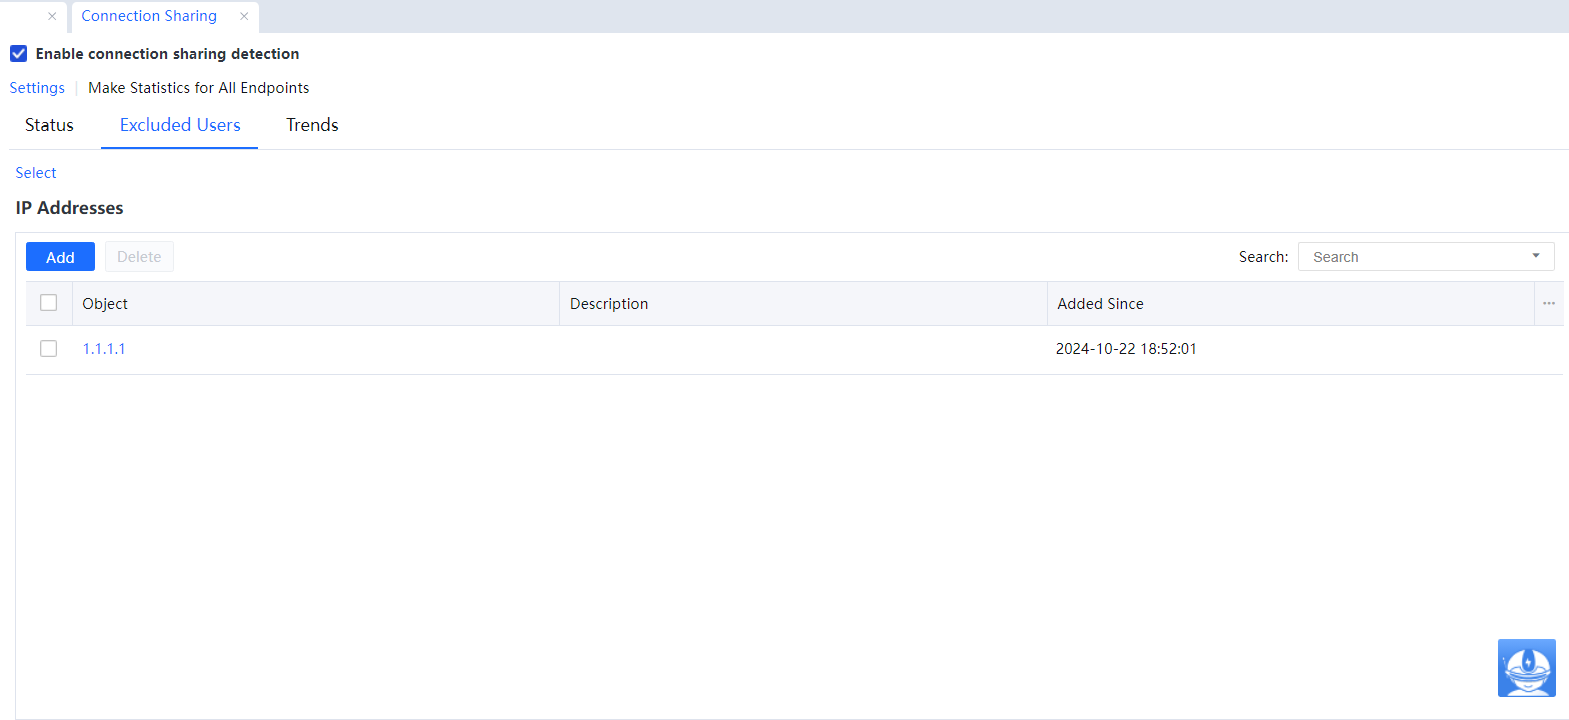Open the assistant robot icon
The image size is (1569, 720).
click(x=1526, y=668)
